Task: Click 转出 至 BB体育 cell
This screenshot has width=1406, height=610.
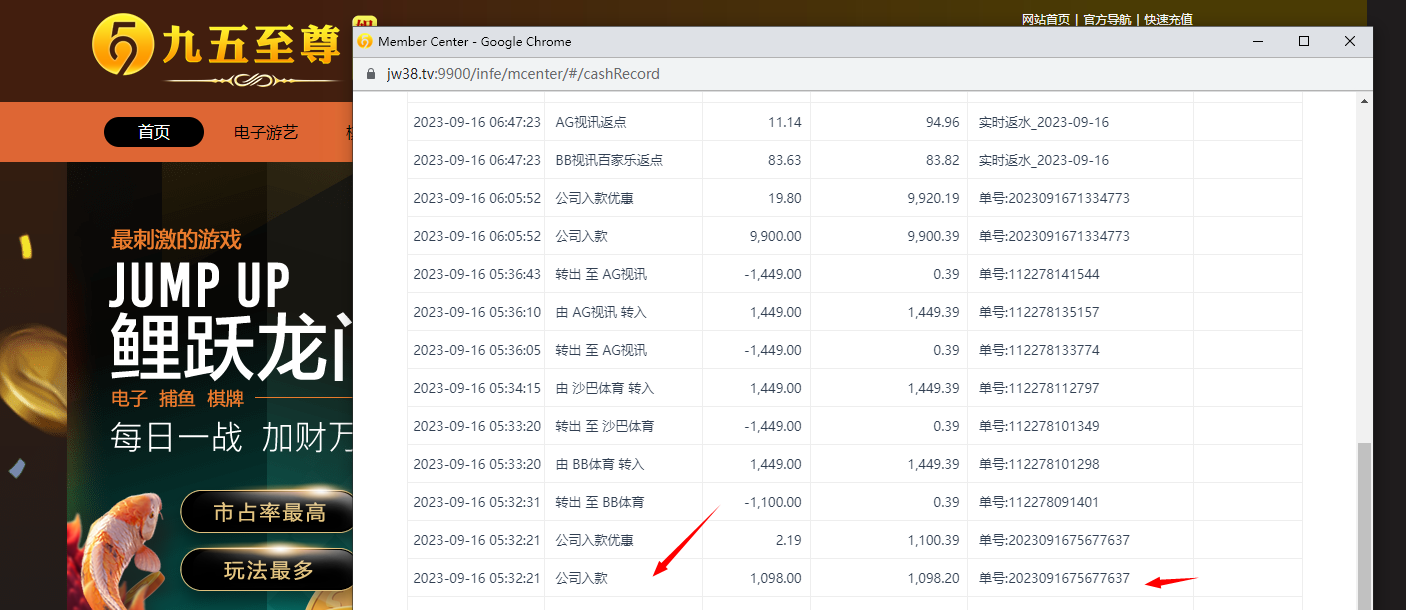Action: (623, 502)
